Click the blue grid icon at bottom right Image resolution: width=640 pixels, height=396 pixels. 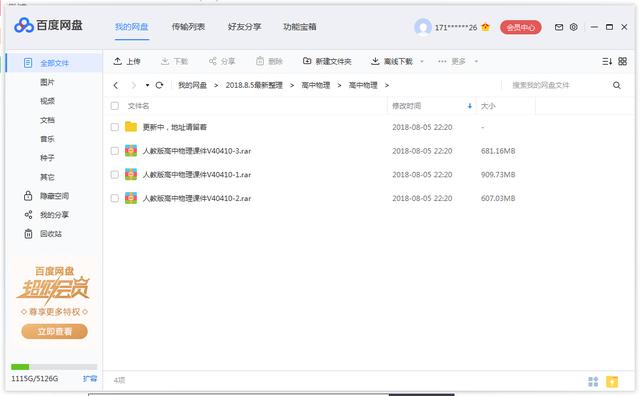593,382
